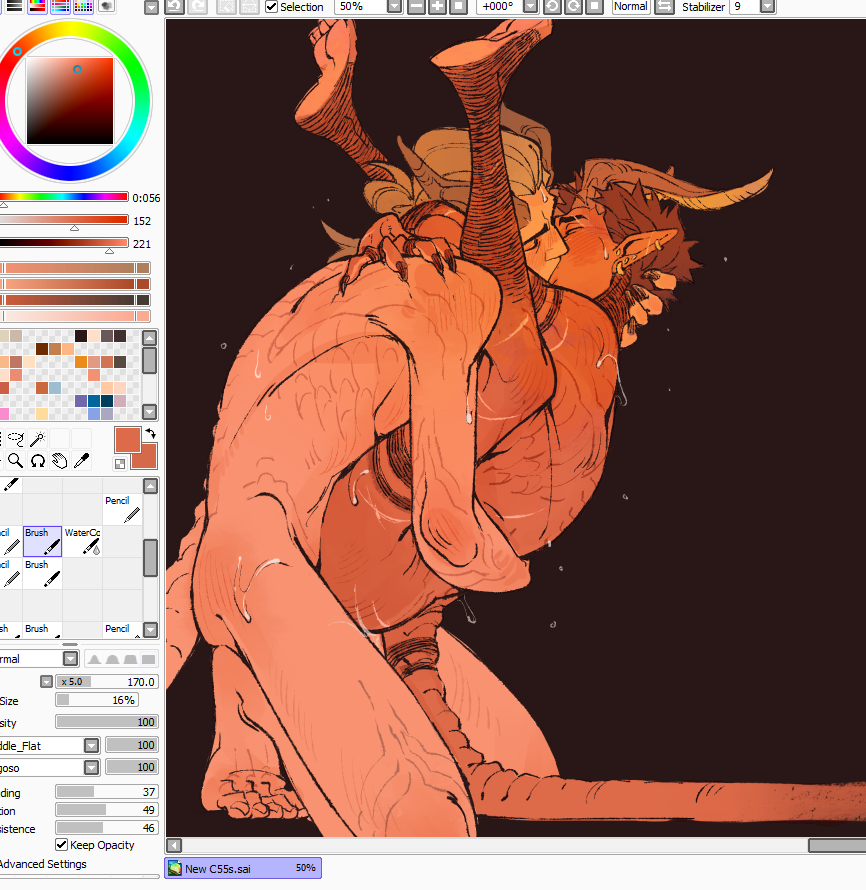Select the Hand pan tool
This screenshot has height=890, width=866.
pos(60,461)
